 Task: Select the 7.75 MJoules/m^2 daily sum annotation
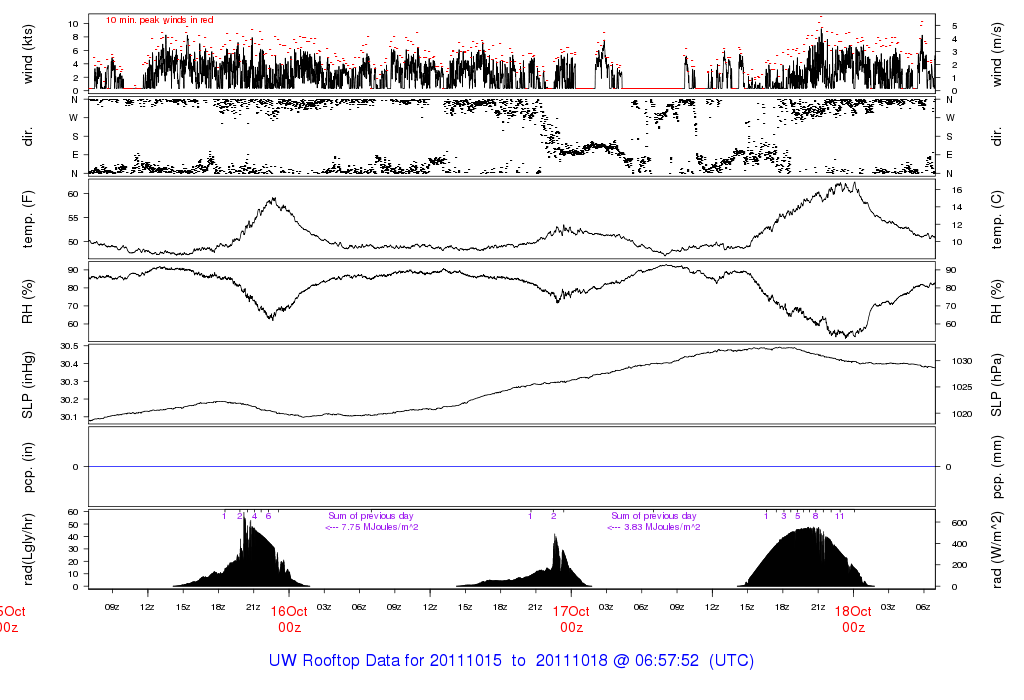[371, 527]
